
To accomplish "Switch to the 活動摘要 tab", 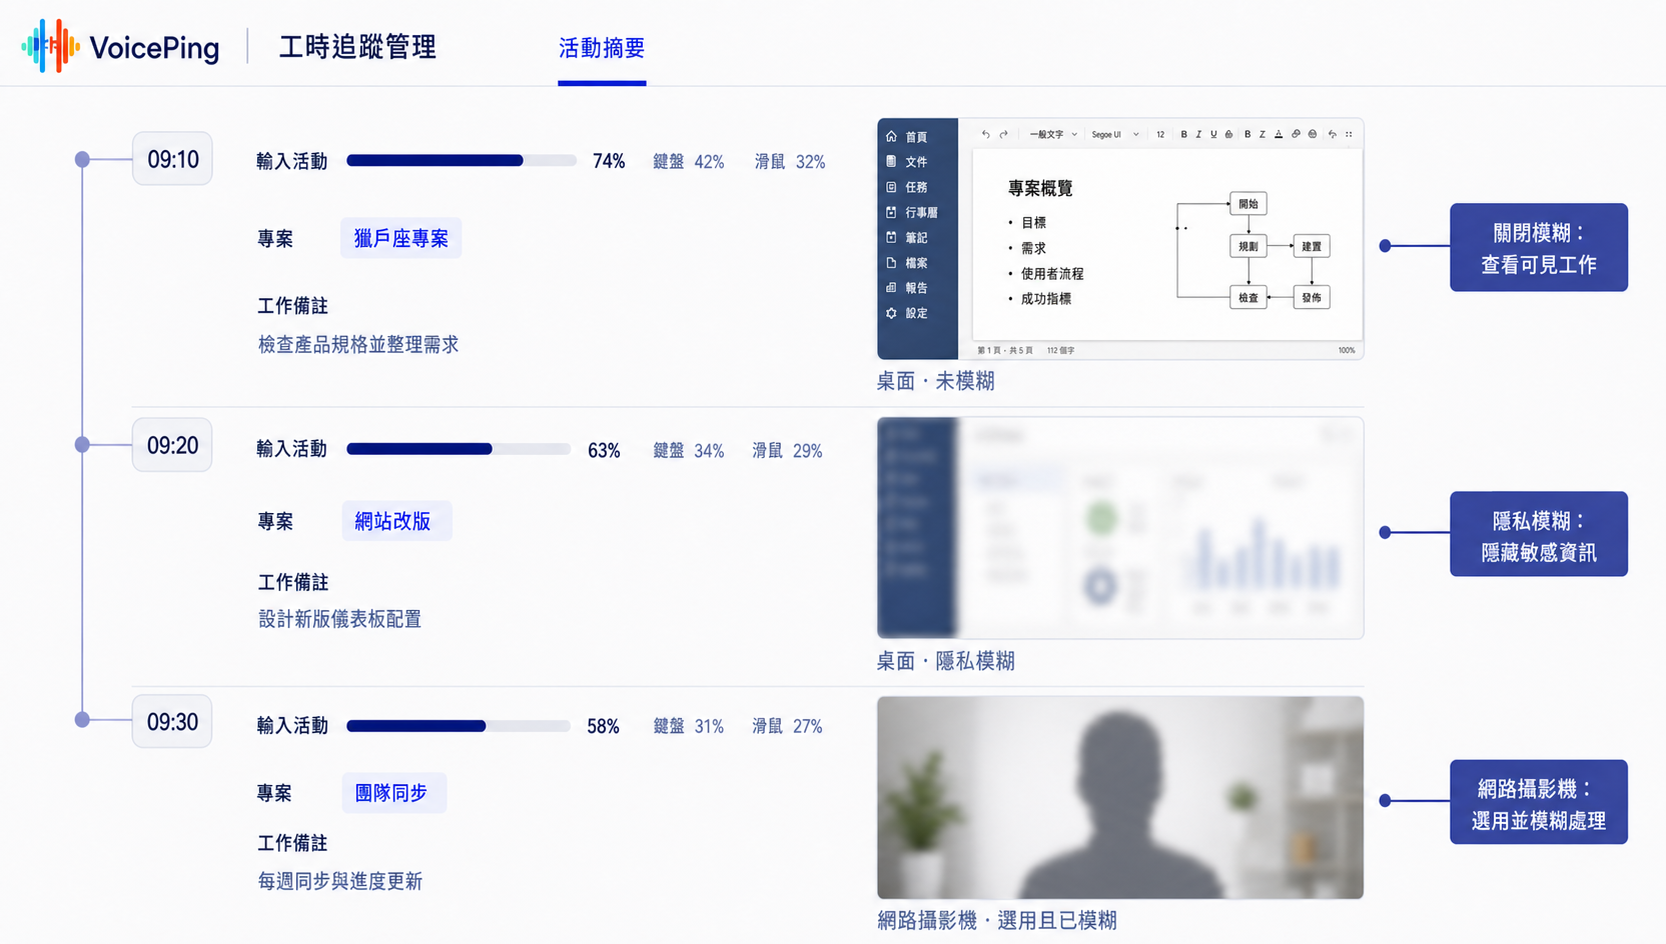I will pyautogui.click(x=602, y=48).
